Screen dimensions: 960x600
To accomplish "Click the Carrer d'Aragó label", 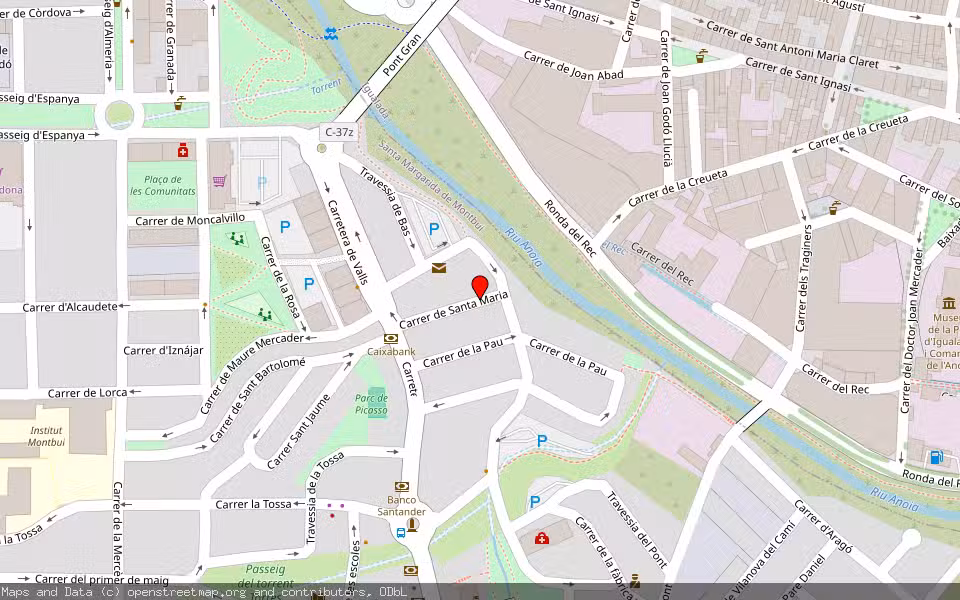I will click(823, 526).
